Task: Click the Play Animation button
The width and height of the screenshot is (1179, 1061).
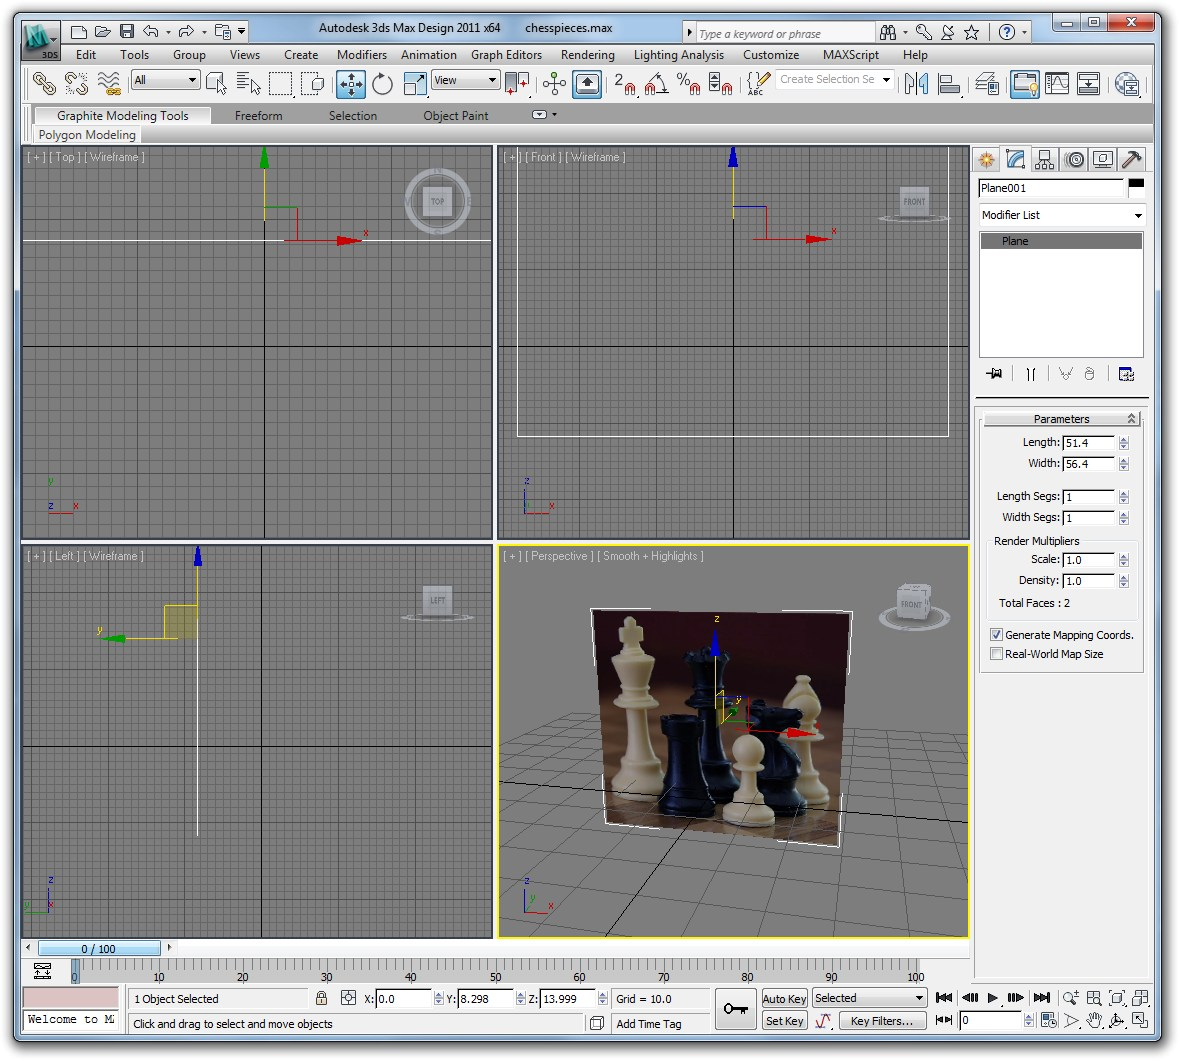Action: point(992,997)
